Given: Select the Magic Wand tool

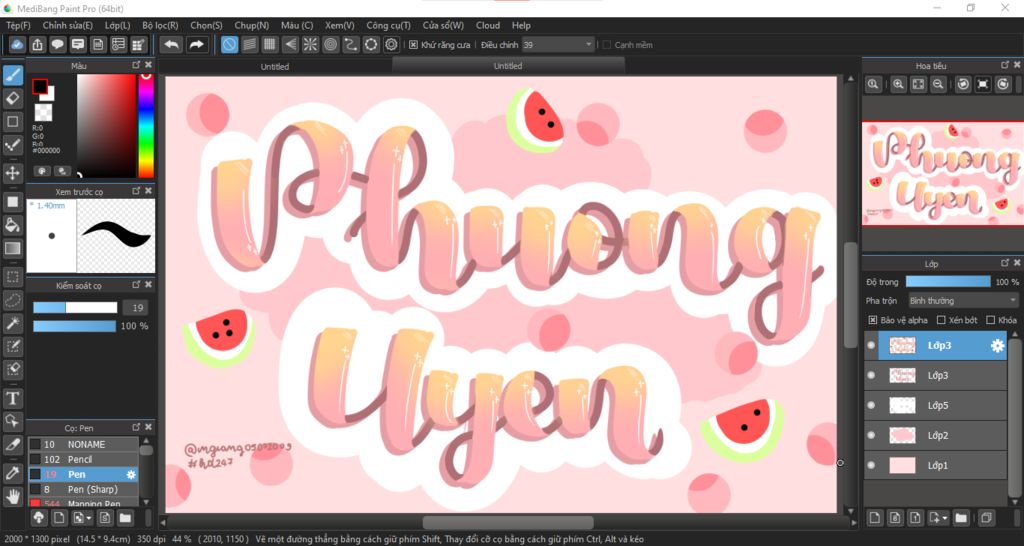Looking at the screenshot, I should [12, 323].
